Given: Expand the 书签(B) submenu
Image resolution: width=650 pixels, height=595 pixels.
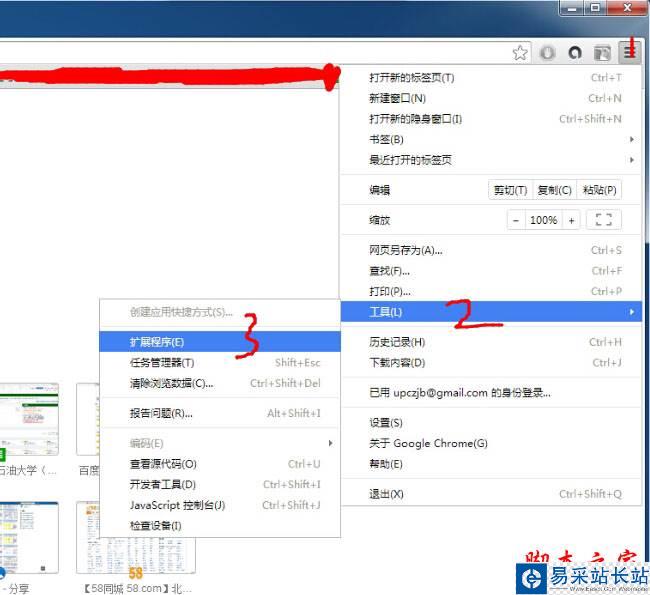Looking at the screenshot, I should [491, 139].
